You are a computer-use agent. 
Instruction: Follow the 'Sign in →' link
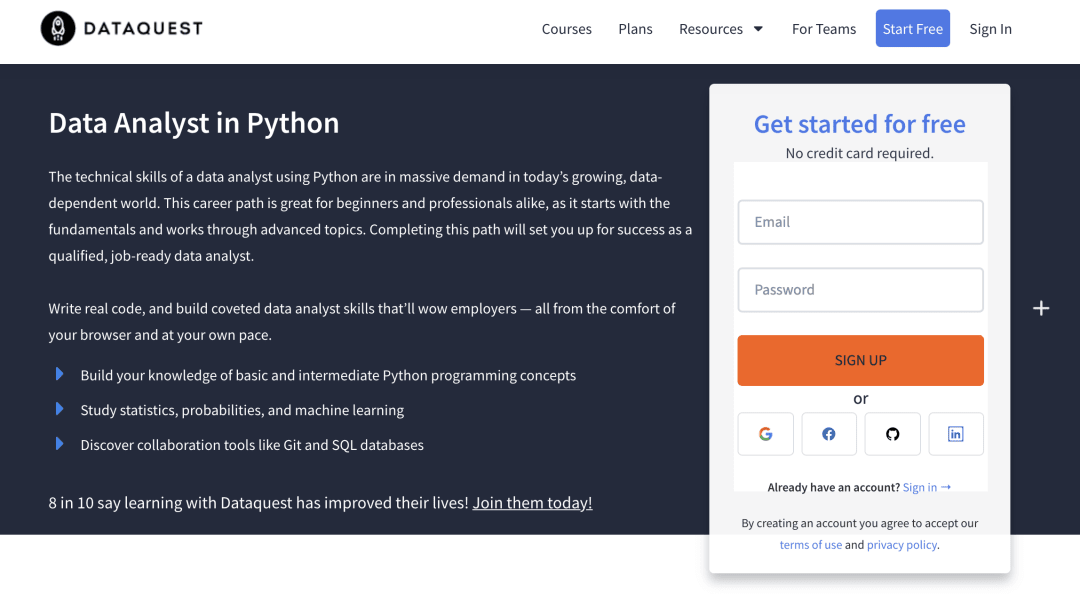[x=927, y=487]
